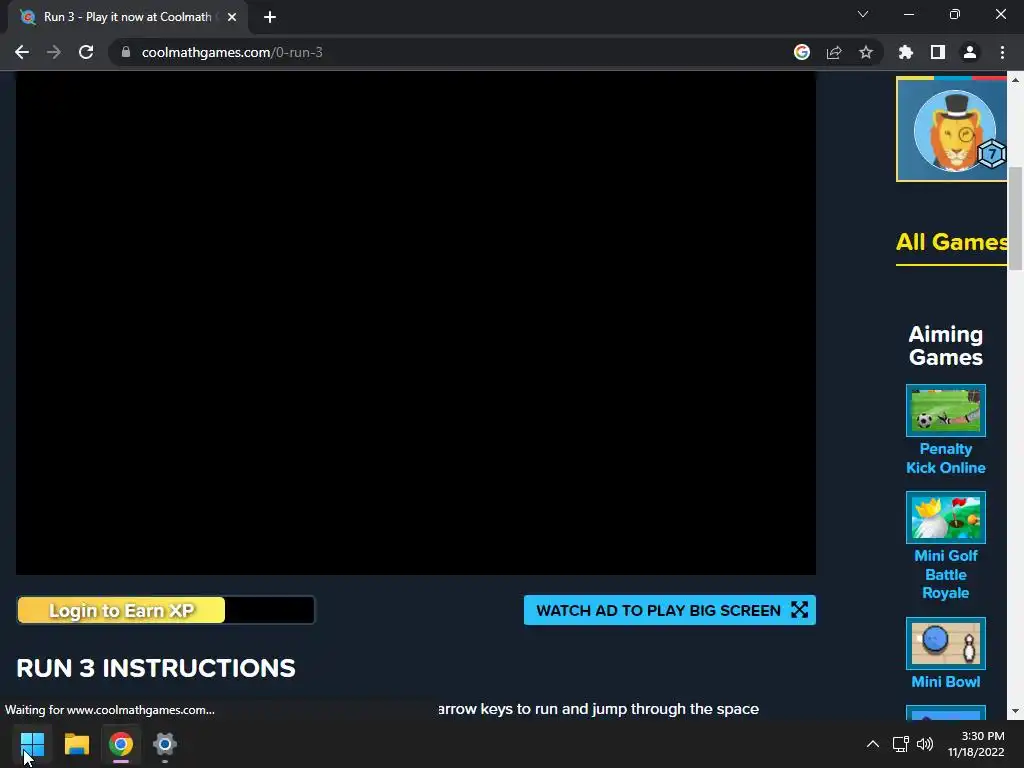This screenshot has width=1024, height=768.
Task: Open the Aiming Games category
Action: coord(946,345)
